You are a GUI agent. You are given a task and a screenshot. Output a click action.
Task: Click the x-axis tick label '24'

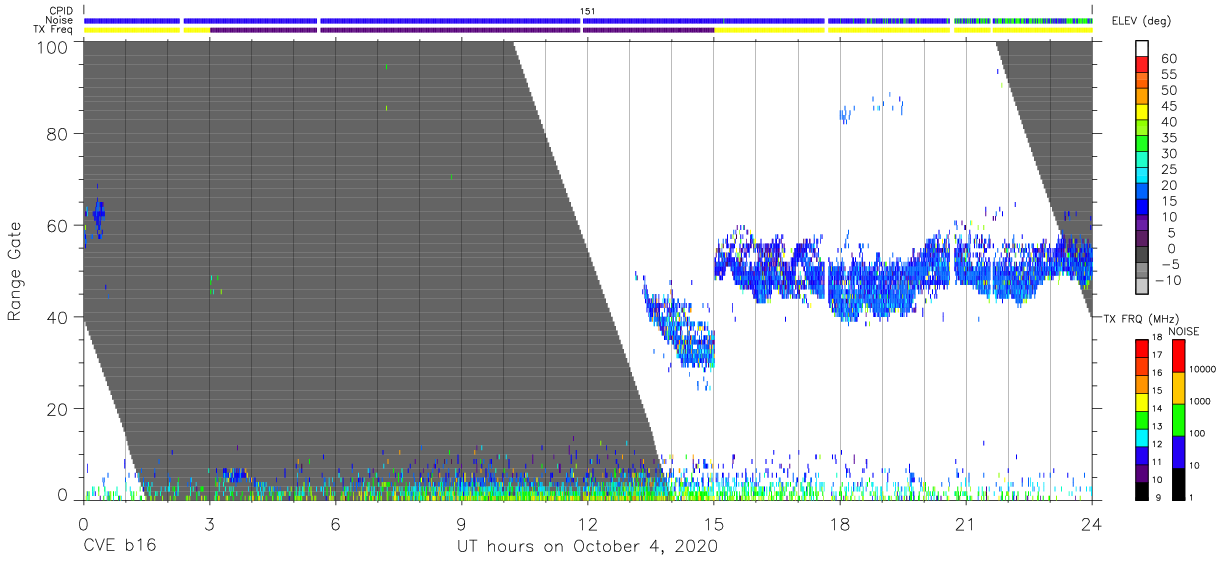(1091, 523)
